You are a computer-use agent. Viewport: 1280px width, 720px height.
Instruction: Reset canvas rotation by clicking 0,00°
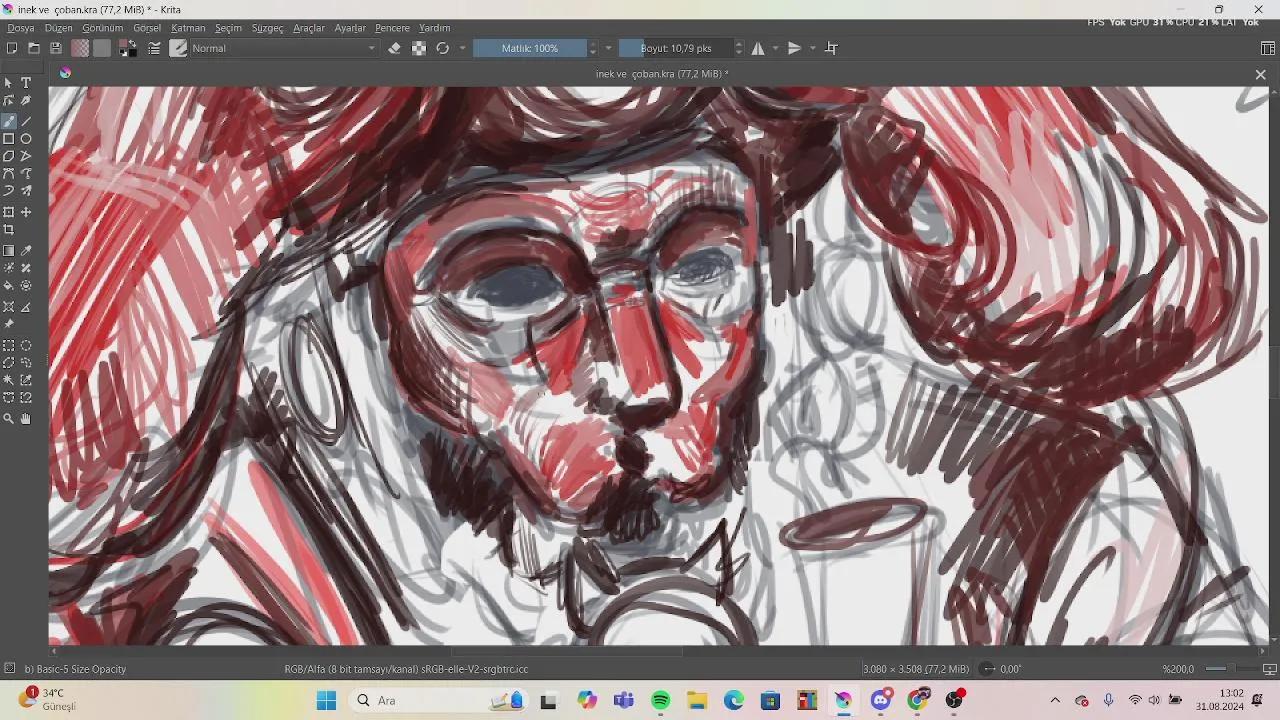point(1009,669)
